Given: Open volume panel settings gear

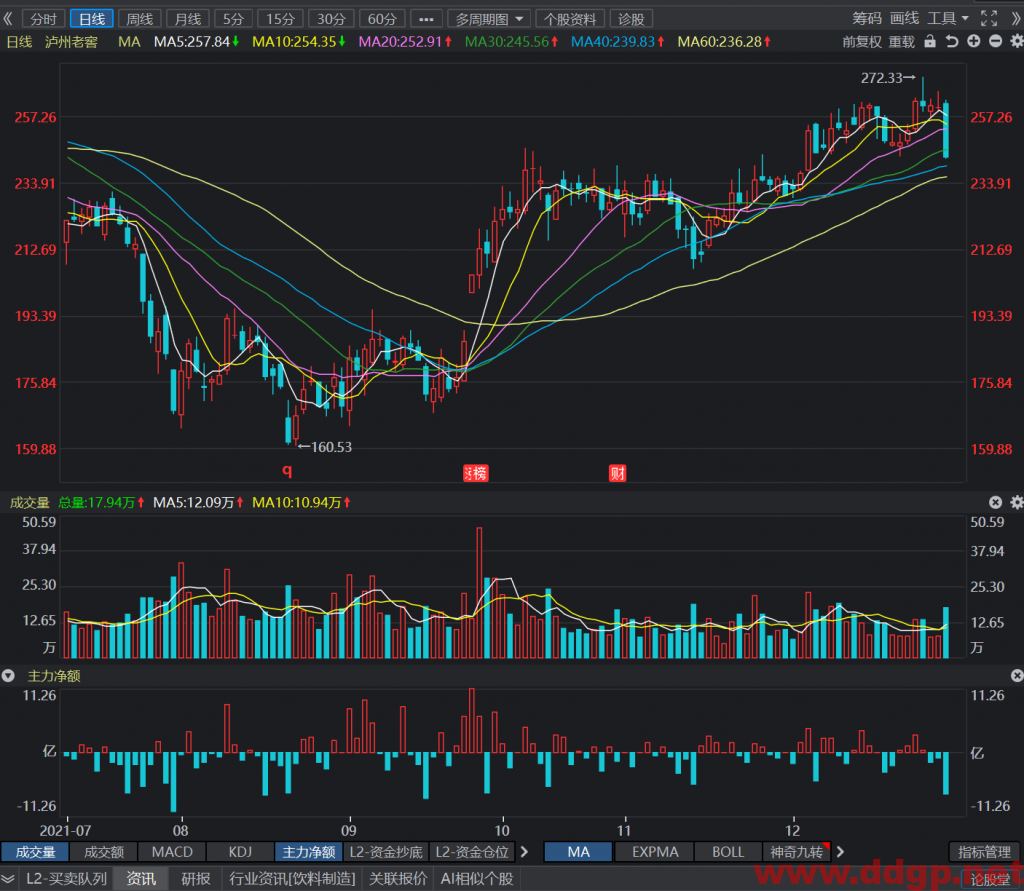Looking at the screenshot, I should (1016, 502).
